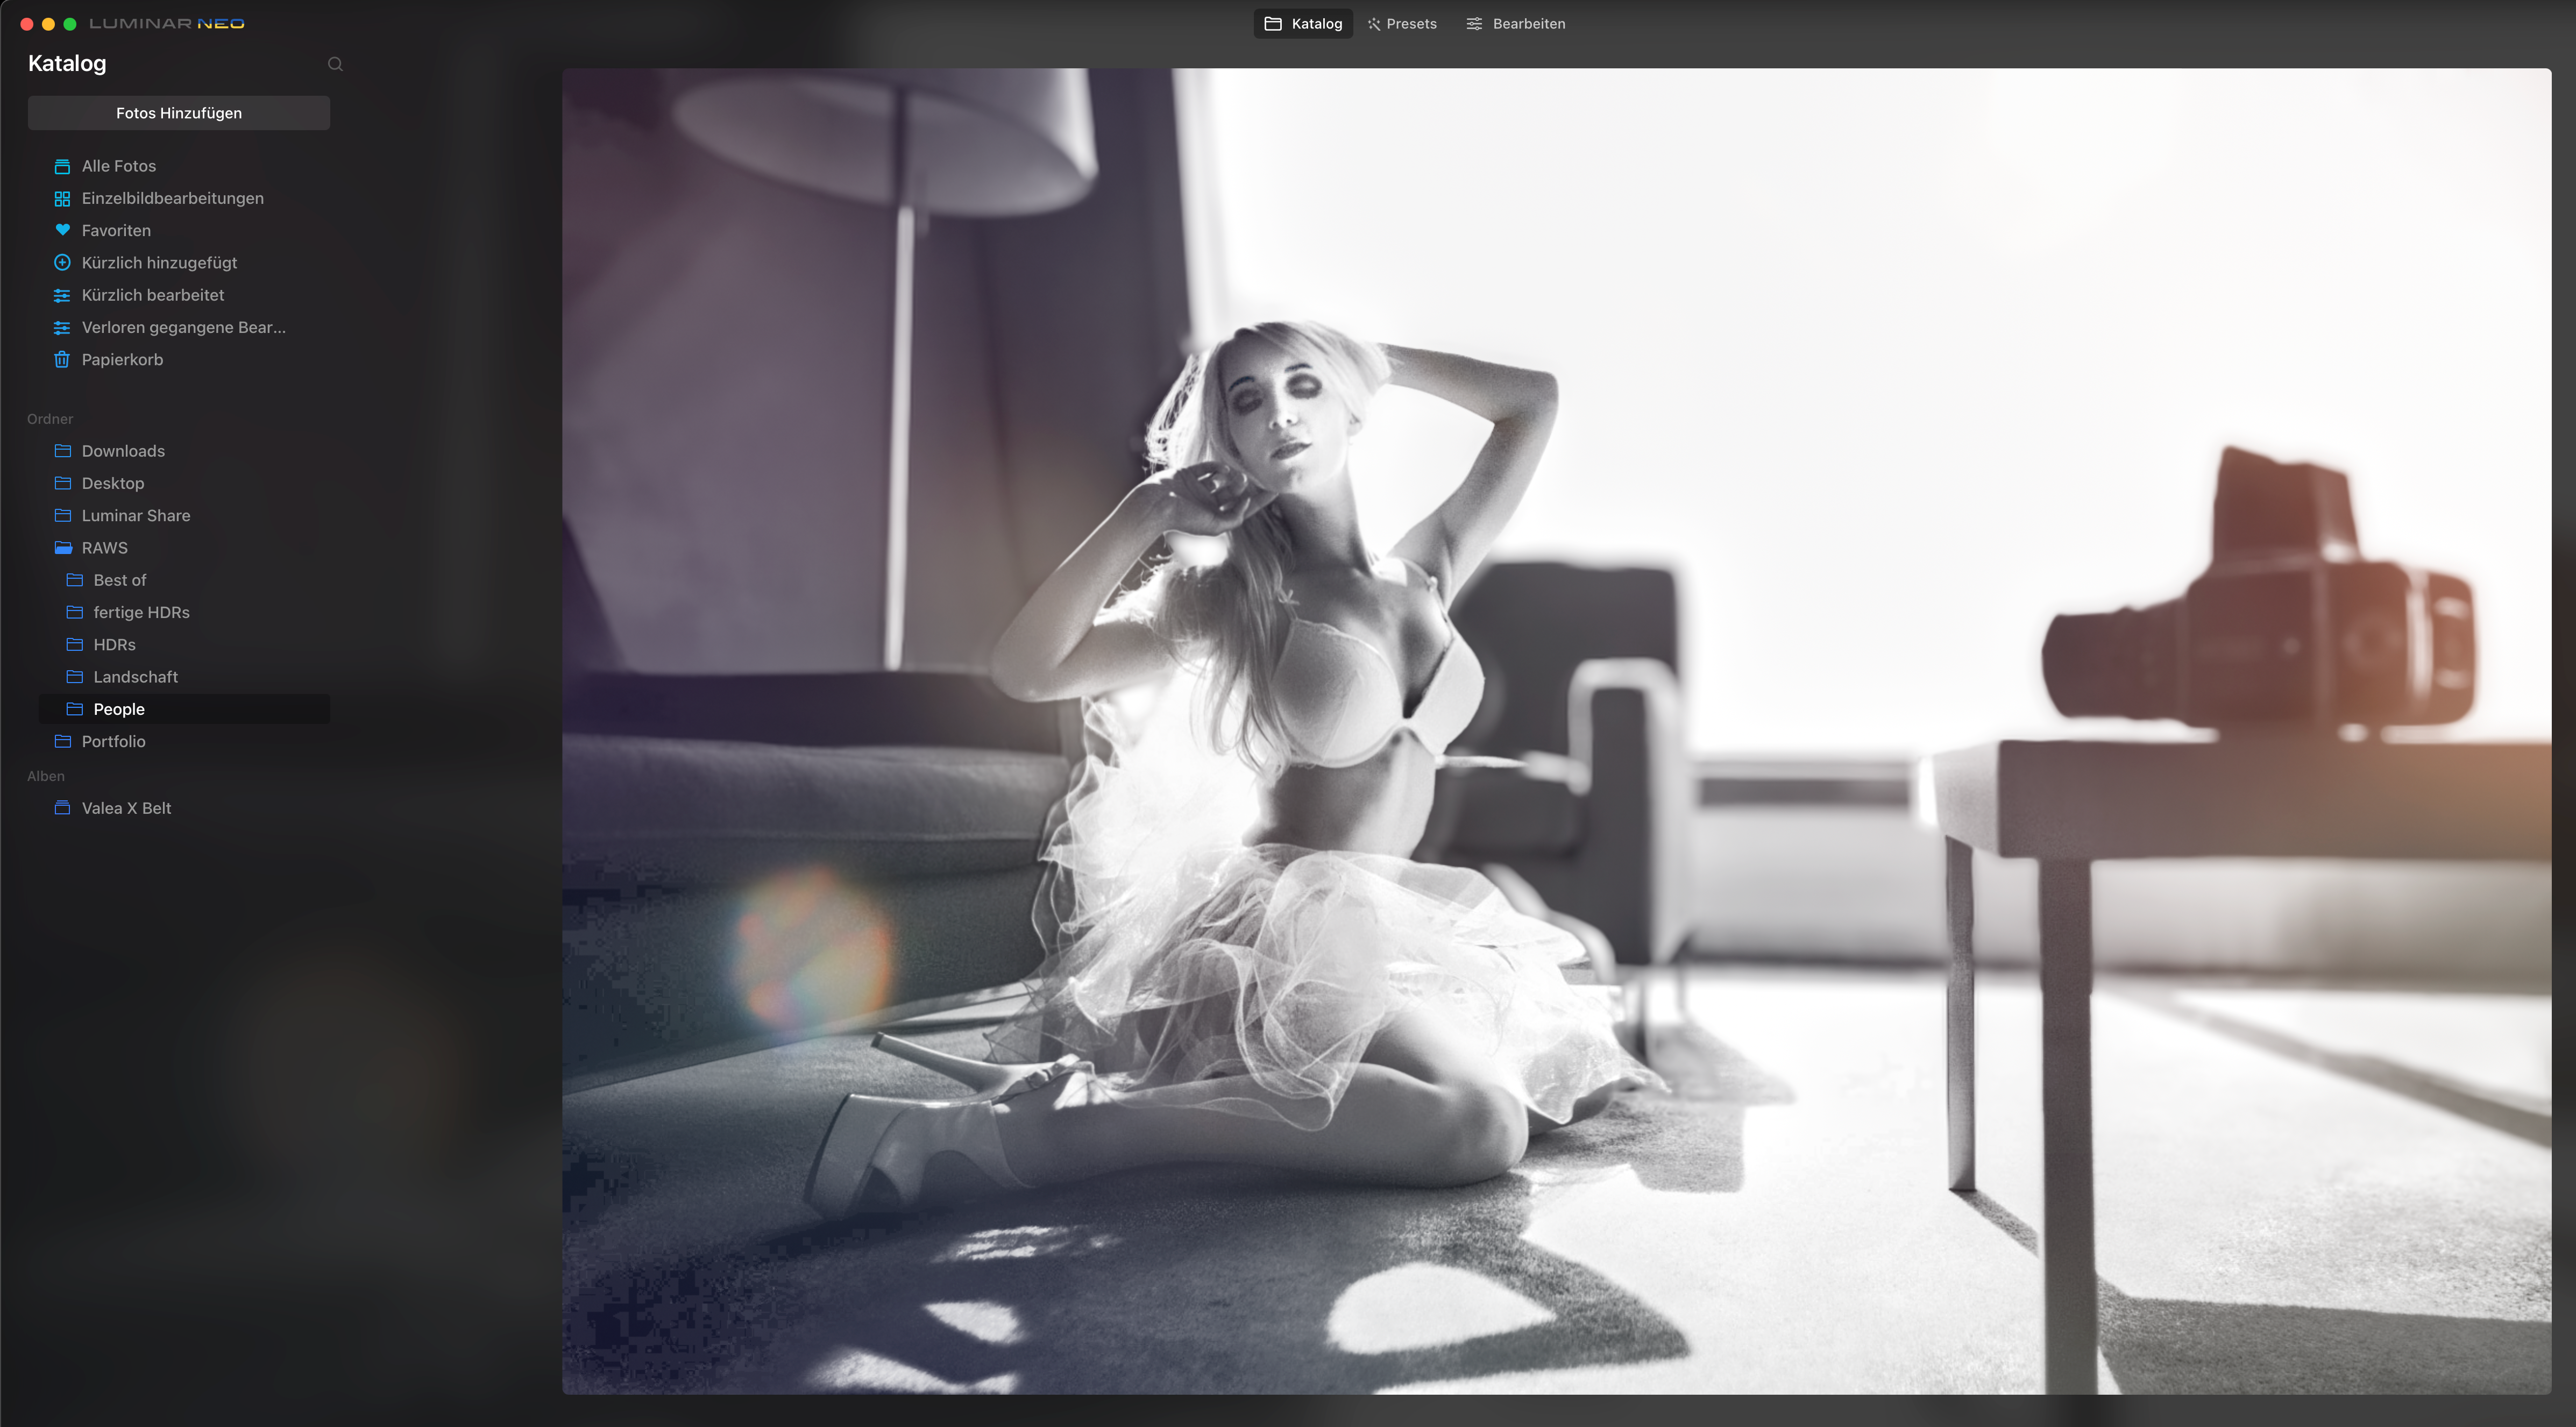Click the People folder icon
This screenshot has width=2576, height=1427.
coord(75,709)
